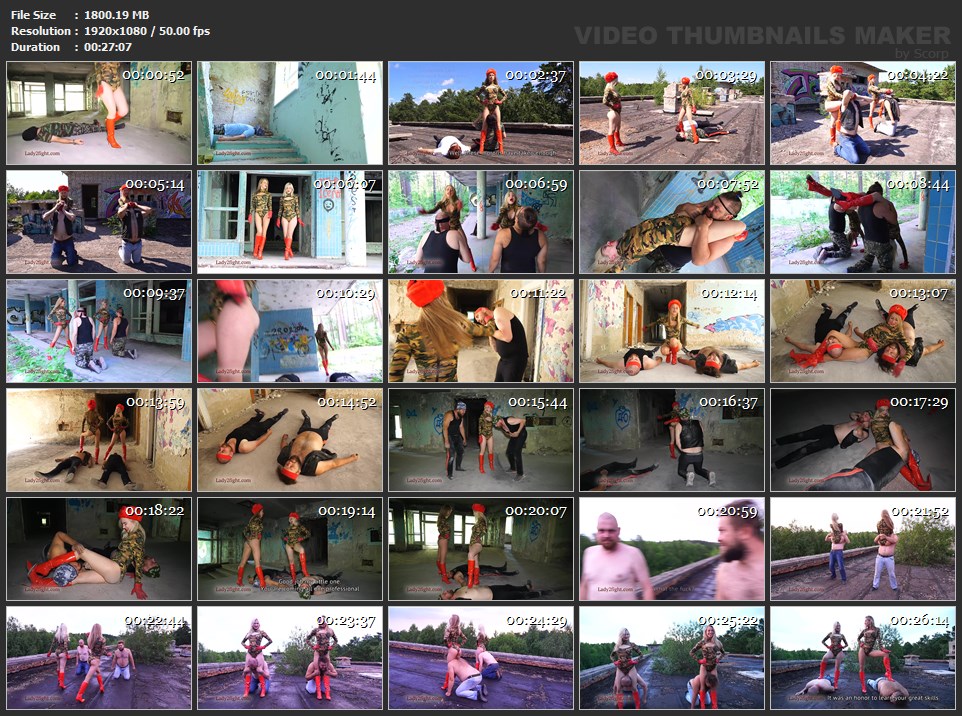
Task: Select the frame at 00:14:52
Action: (289, 440)
